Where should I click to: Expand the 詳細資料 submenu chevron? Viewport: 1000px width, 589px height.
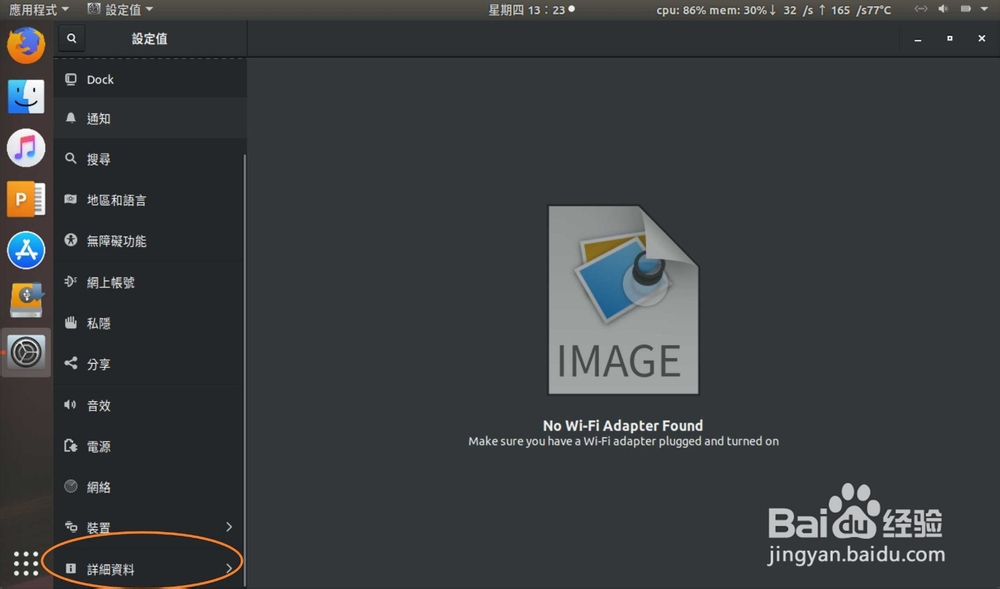[229, 568]
